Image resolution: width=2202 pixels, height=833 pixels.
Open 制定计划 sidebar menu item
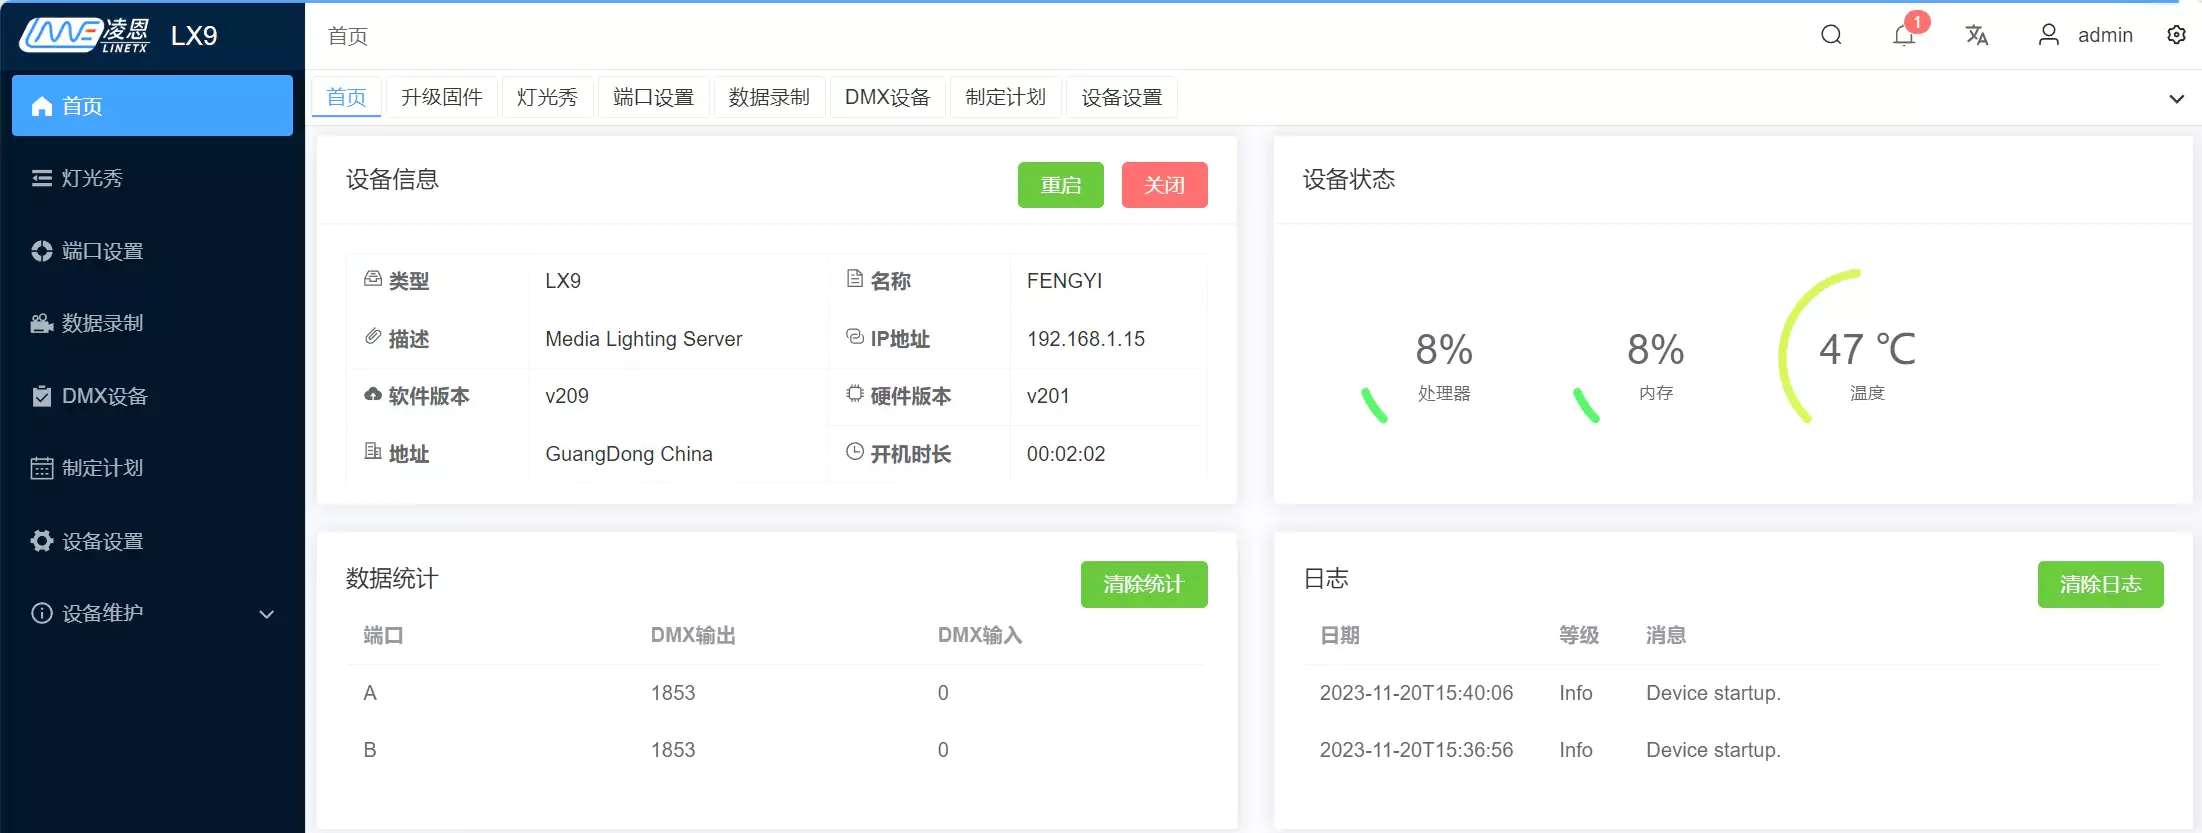(x=152, y=468)
